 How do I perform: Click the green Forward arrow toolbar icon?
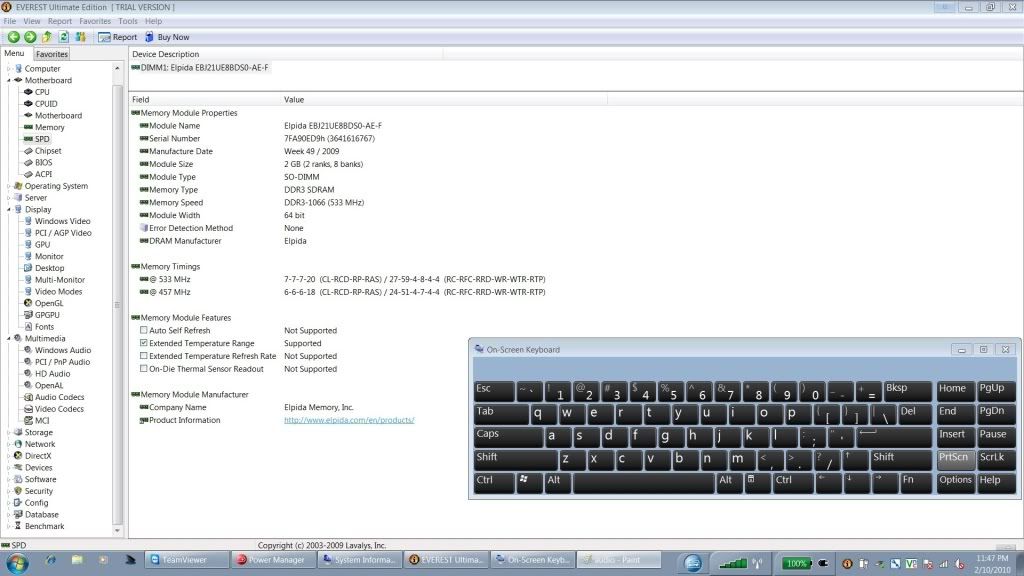click(30, 37)
